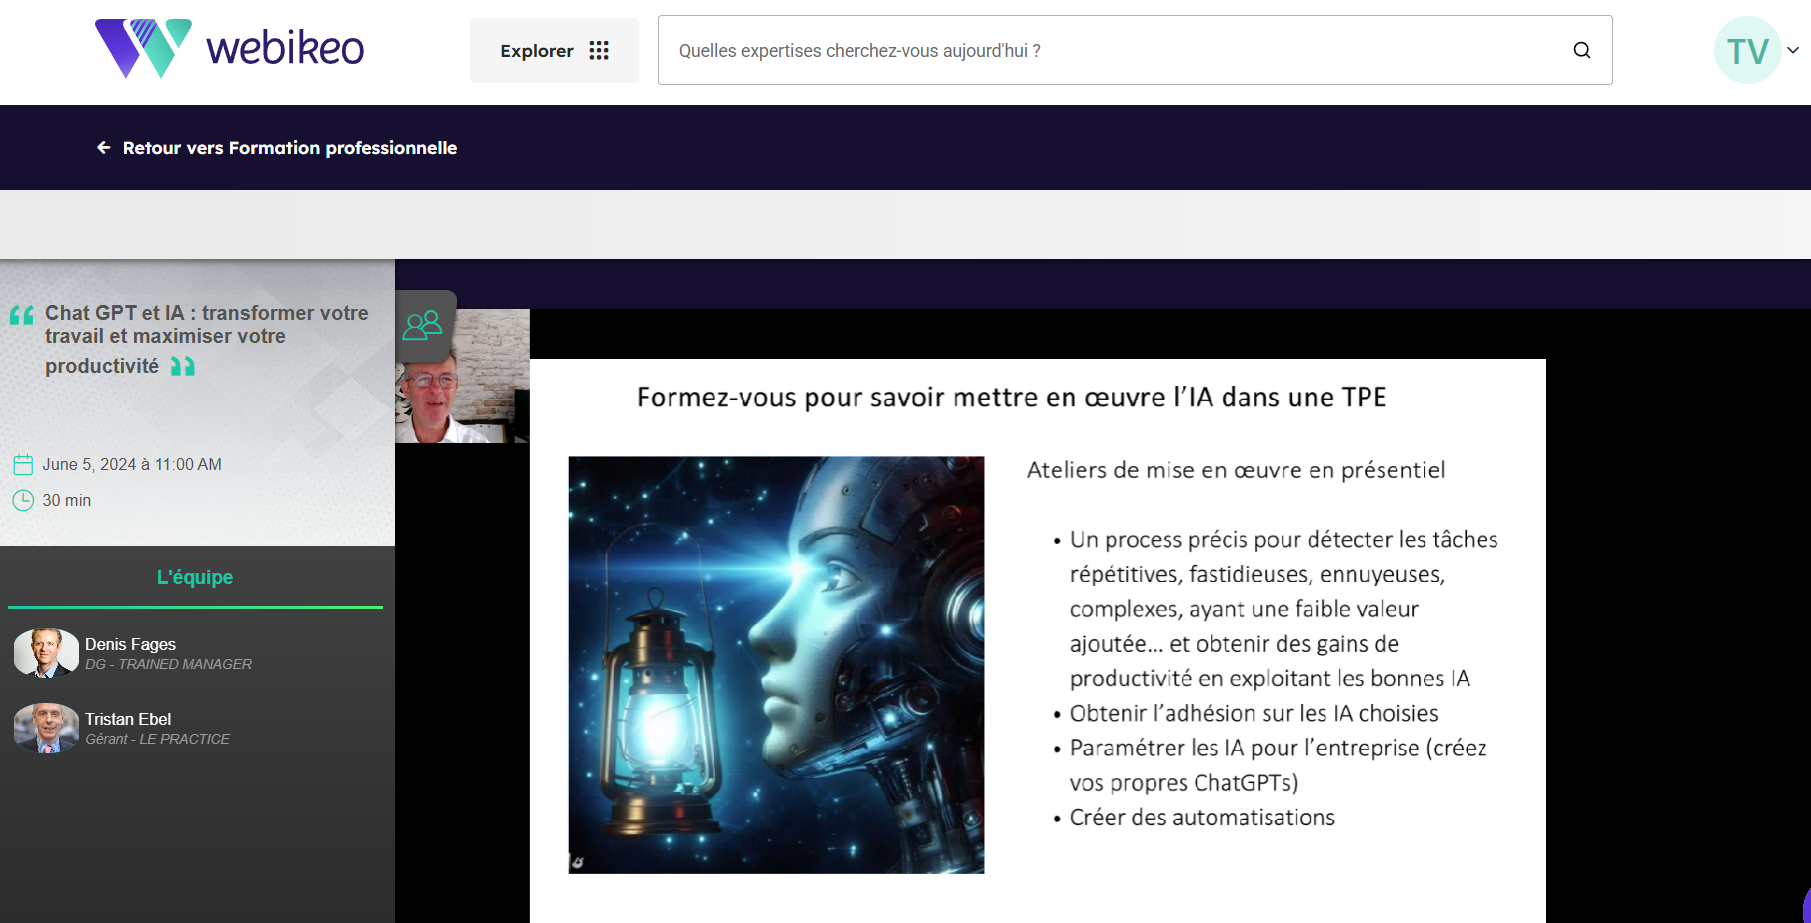This screenshot has width=1811, height=923.
Task: Return to Formation professionnelle
Action: (x=289, y=148)
